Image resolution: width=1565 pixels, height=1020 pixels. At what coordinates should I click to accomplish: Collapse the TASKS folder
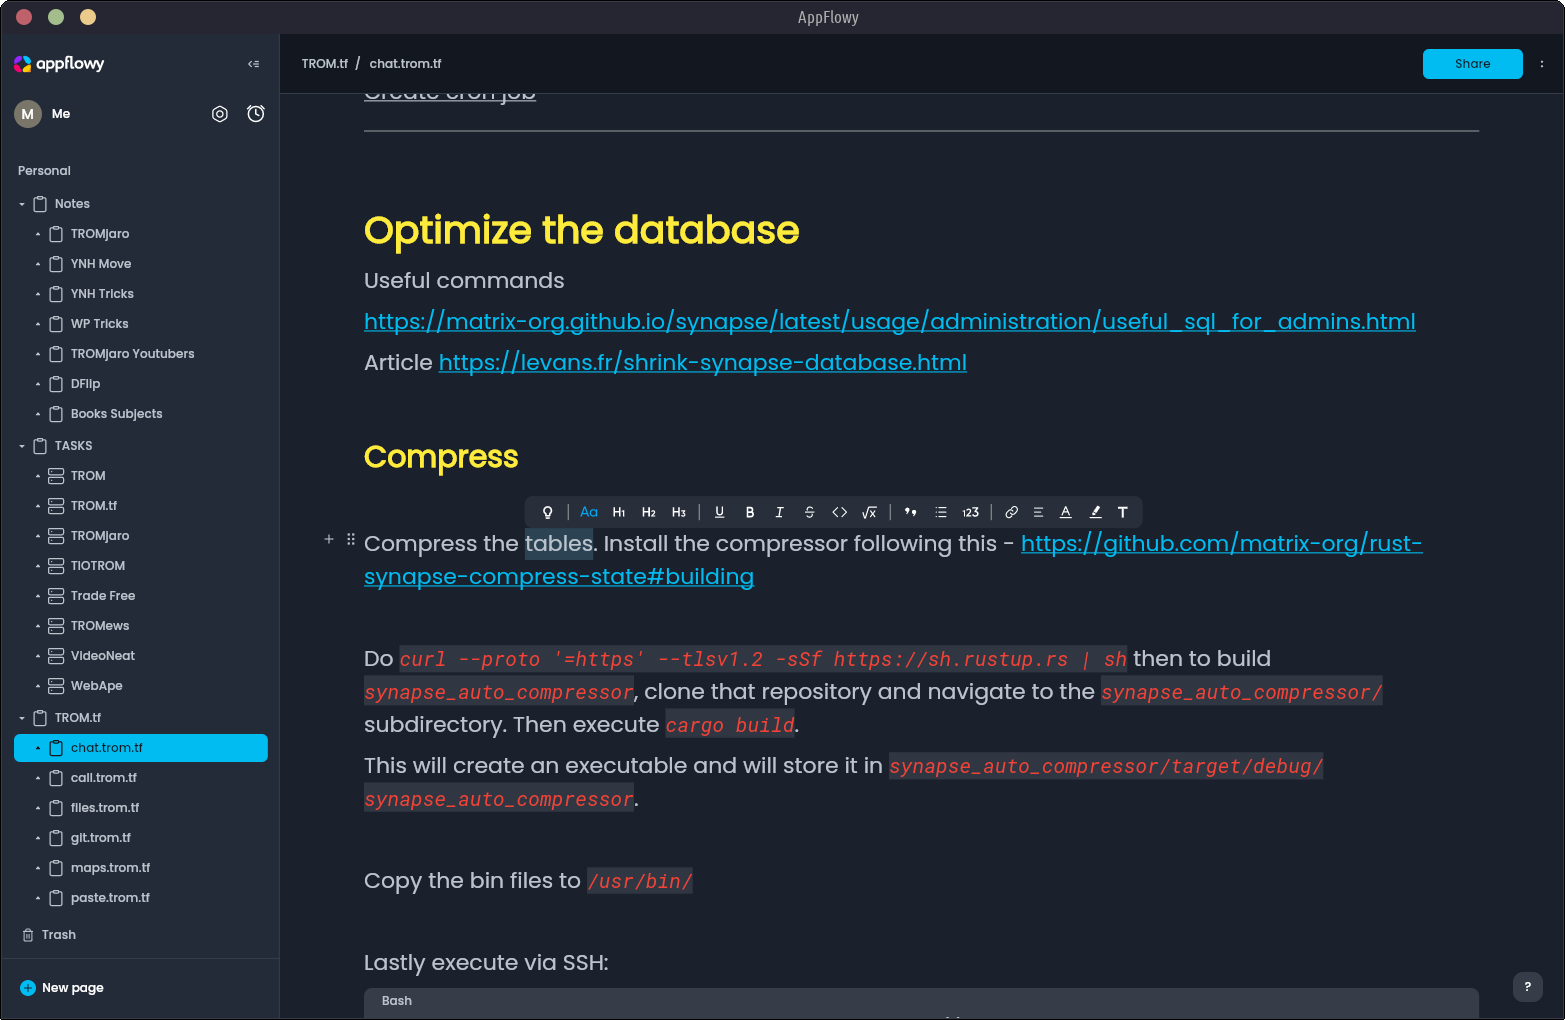(22, 446)
